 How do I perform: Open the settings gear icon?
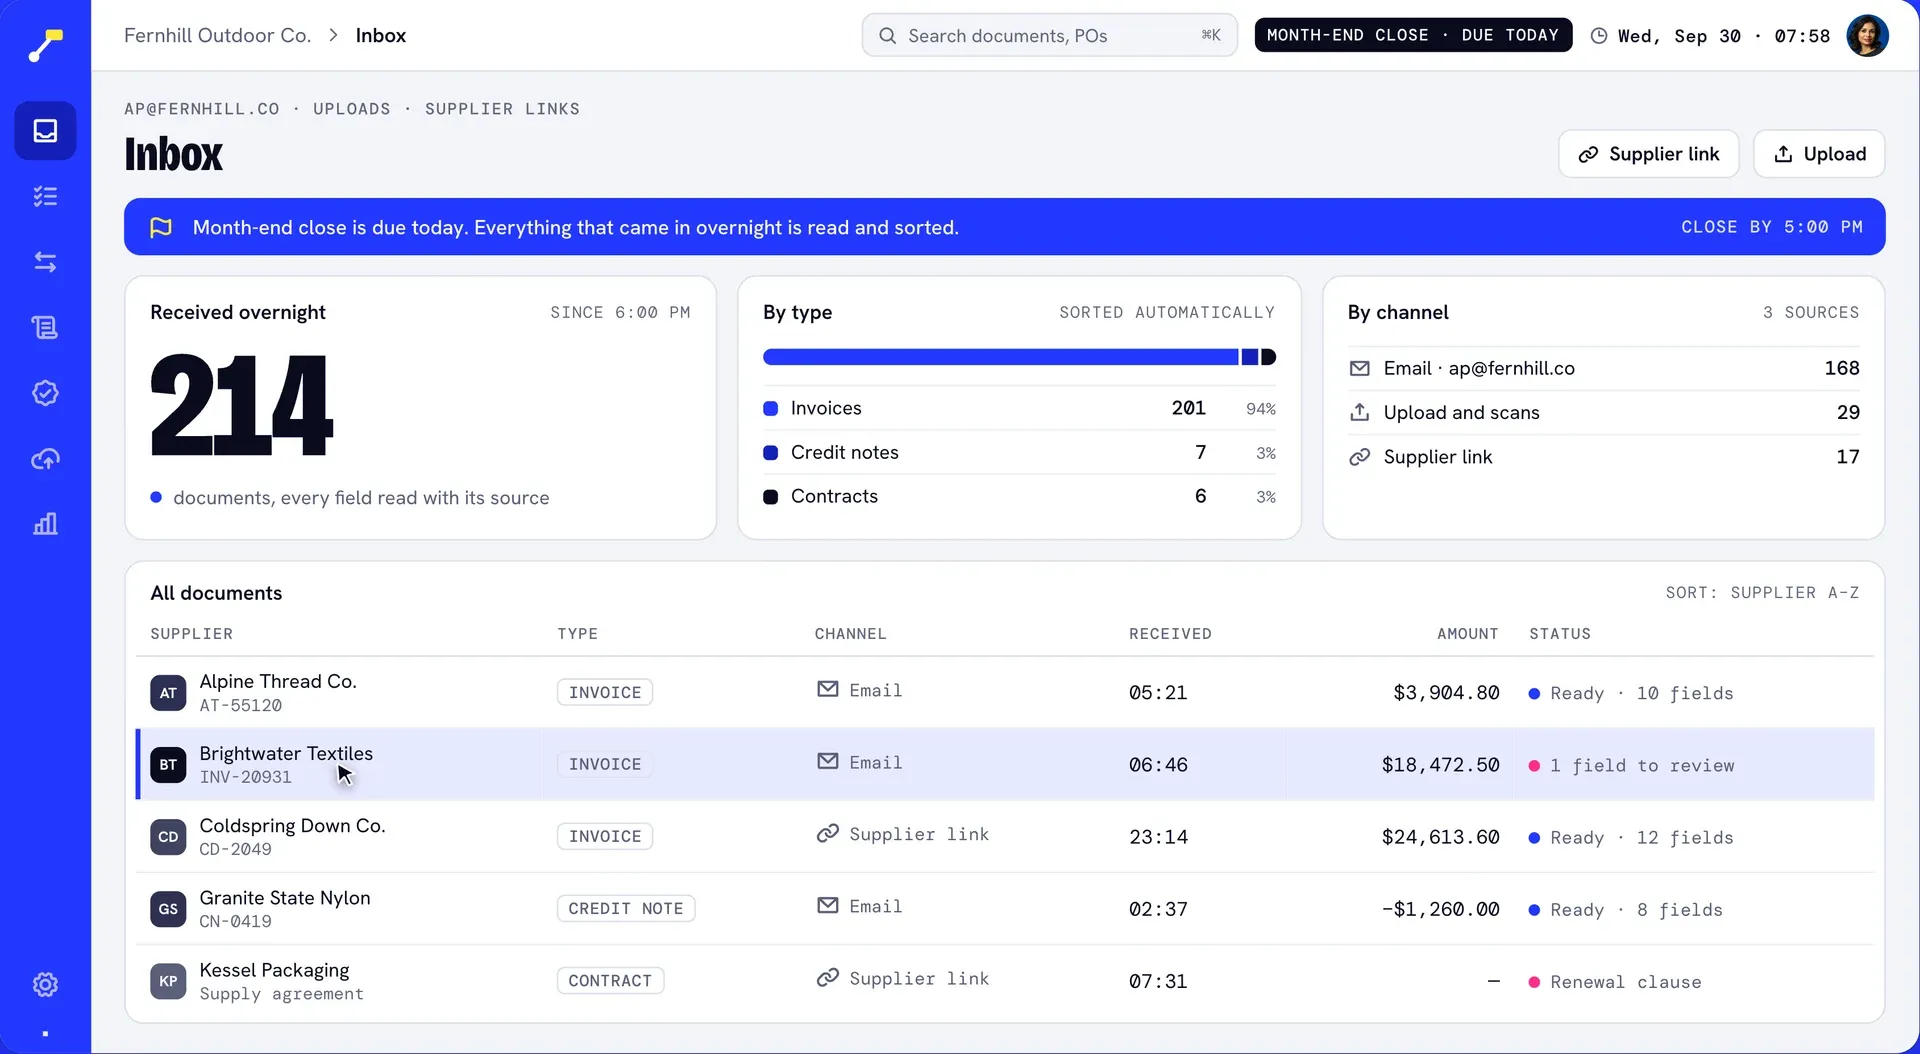(x=45, y=985)
